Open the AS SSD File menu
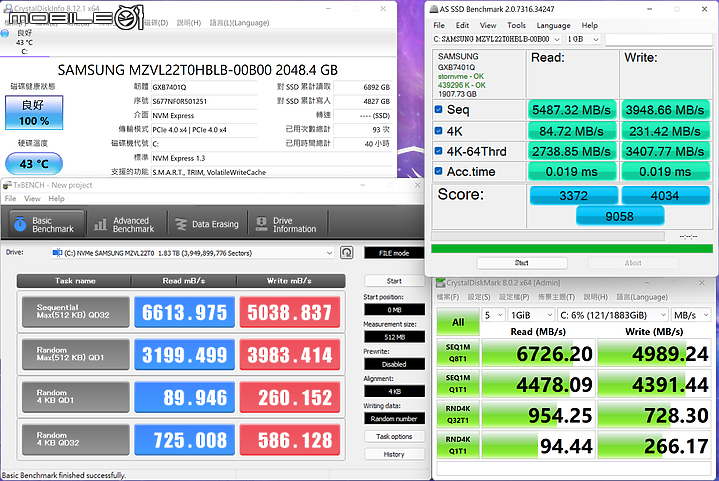The image size is (719, 481). tap(439, 25)
